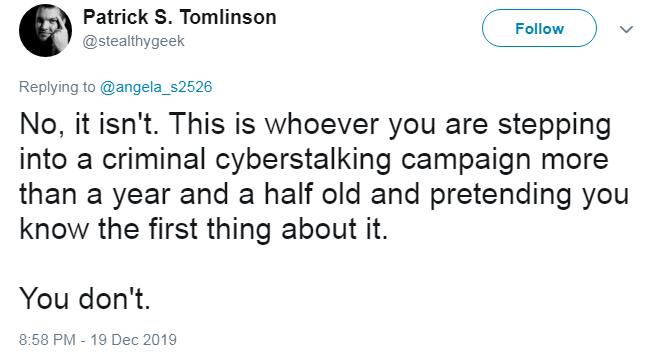Click the surname "Tomlinson" in the header
646x361 pixels.
tap(228, 17)
